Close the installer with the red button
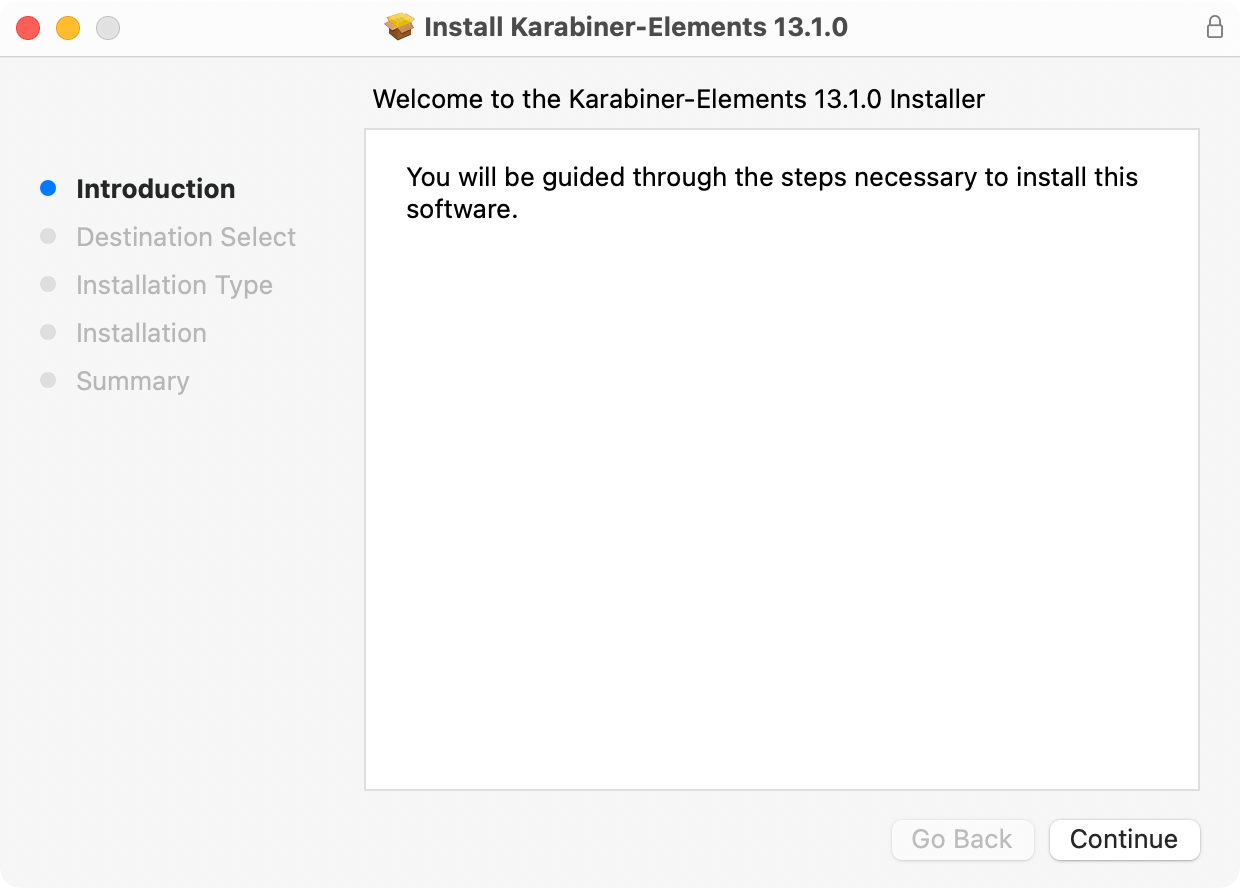Screen dimensions: 1240x888 28,28
